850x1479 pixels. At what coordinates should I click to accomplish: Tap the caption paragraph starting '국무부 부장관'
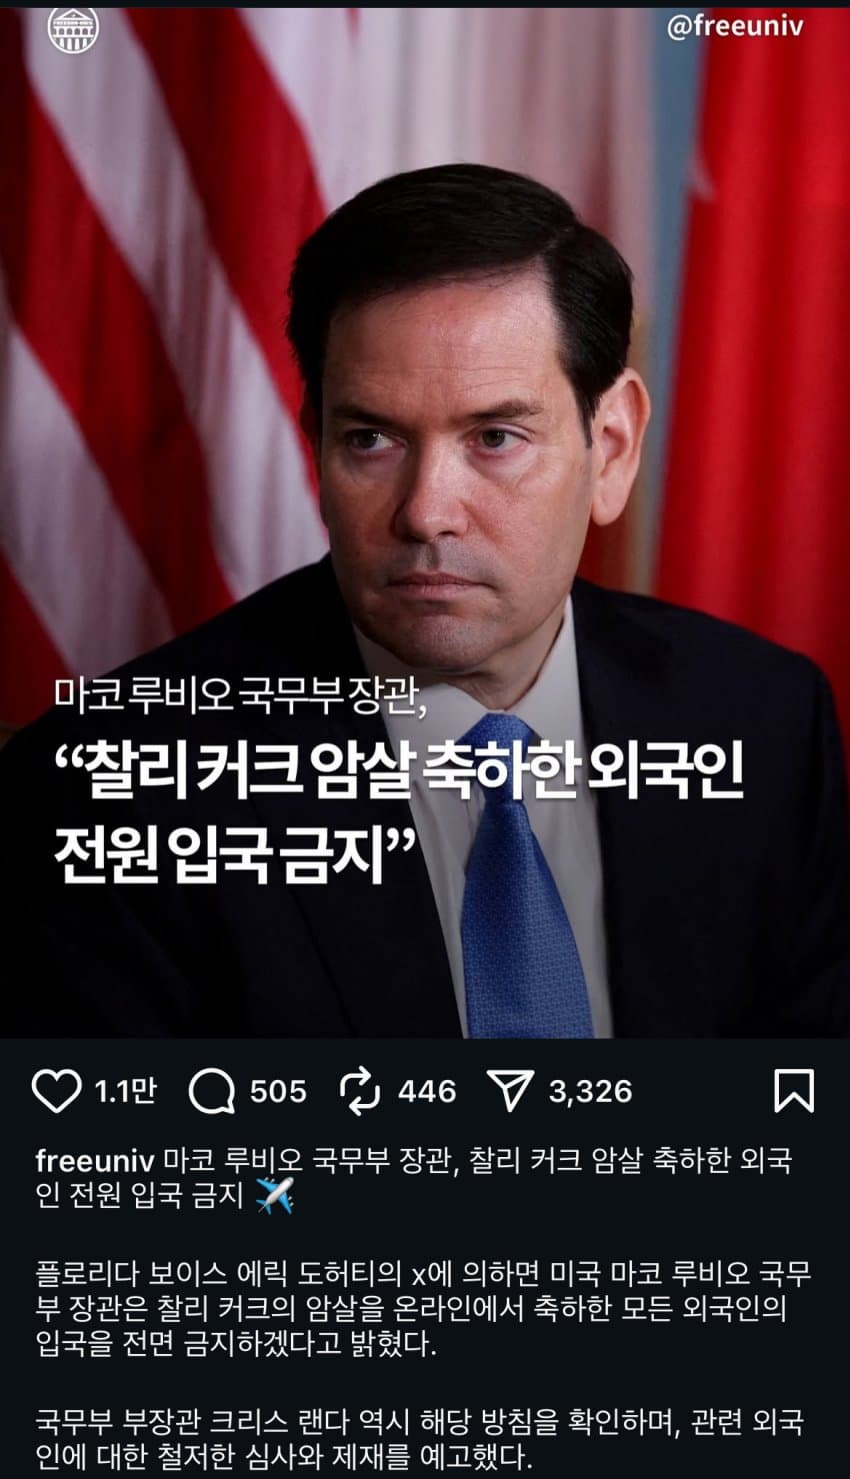[420, 1436]
